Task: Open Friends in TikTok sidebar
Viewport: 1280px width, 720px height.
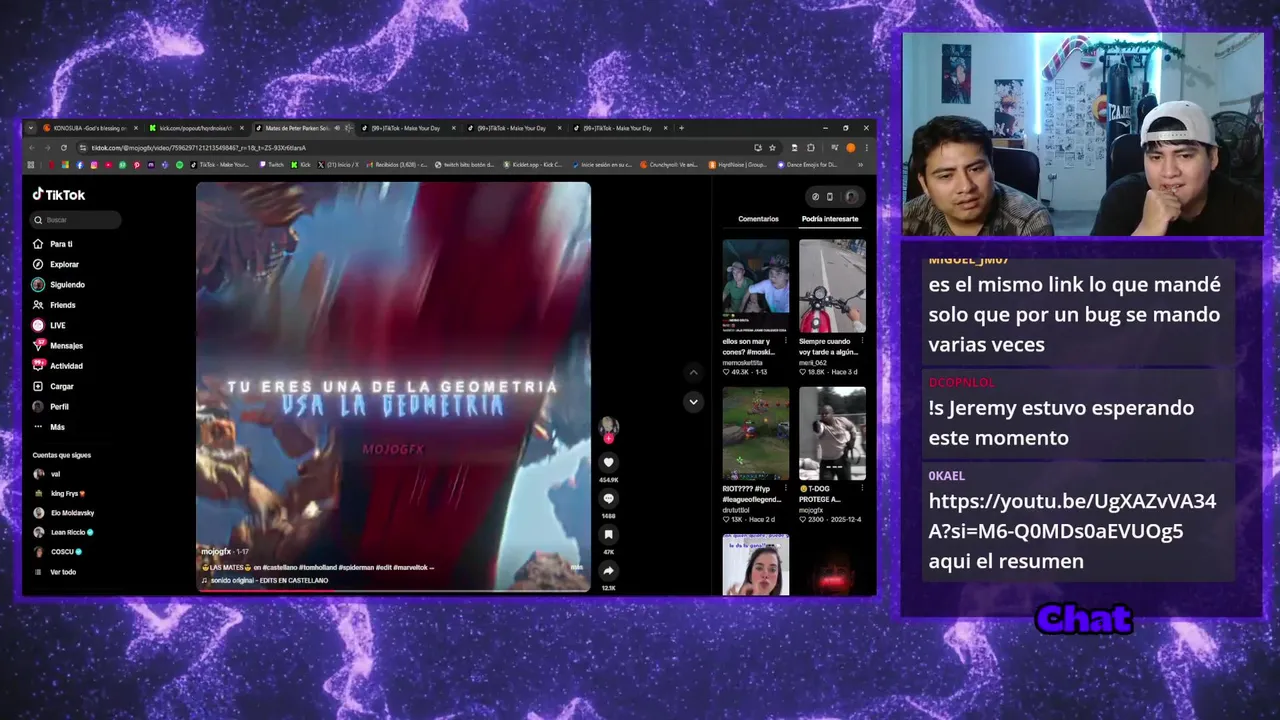Action: 54,305
